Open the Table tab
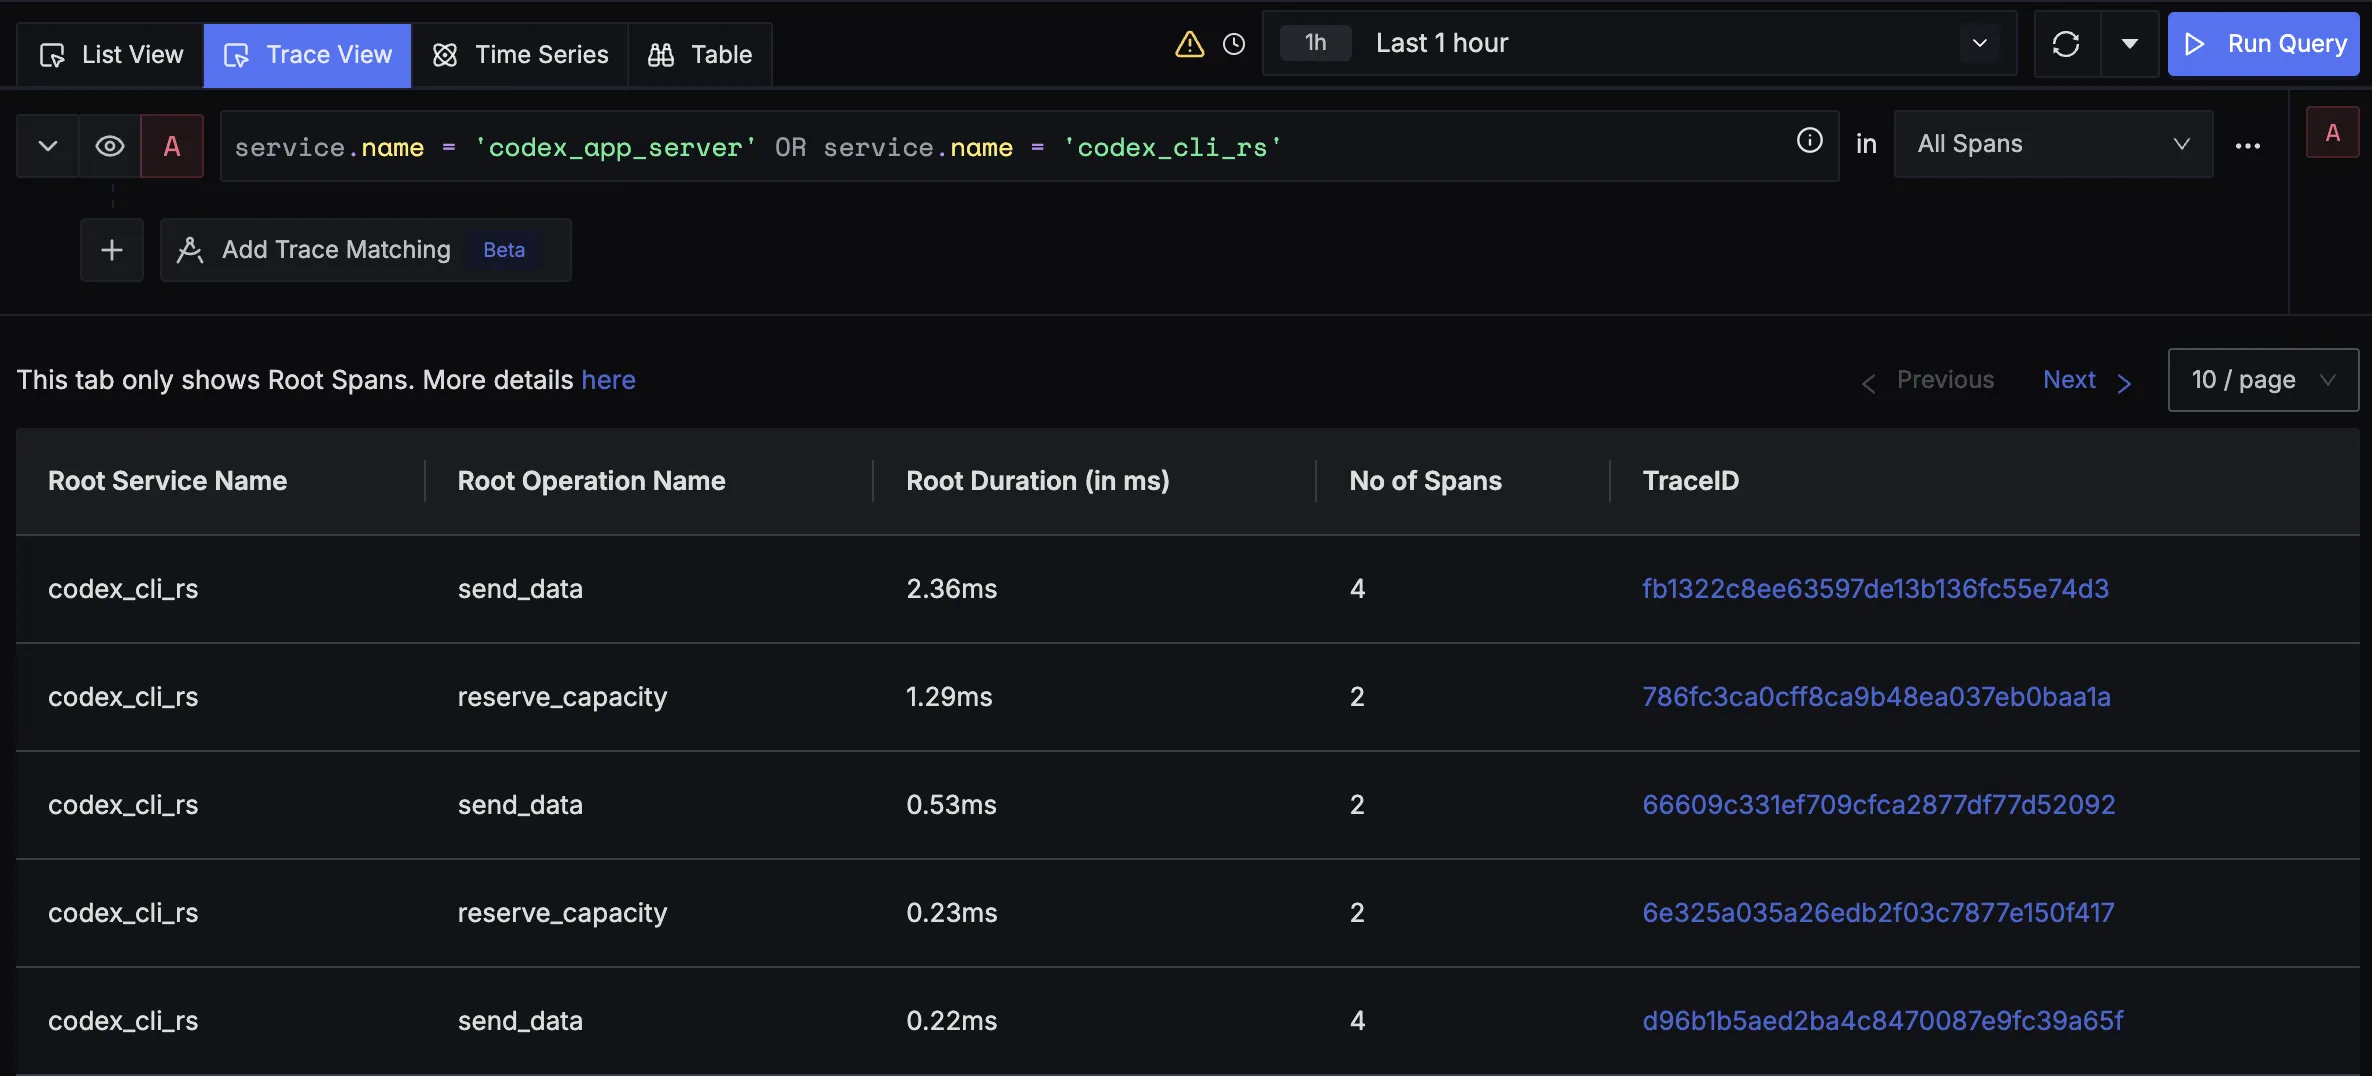This screenshot has width=2372, height=1076. pos(700,55)
